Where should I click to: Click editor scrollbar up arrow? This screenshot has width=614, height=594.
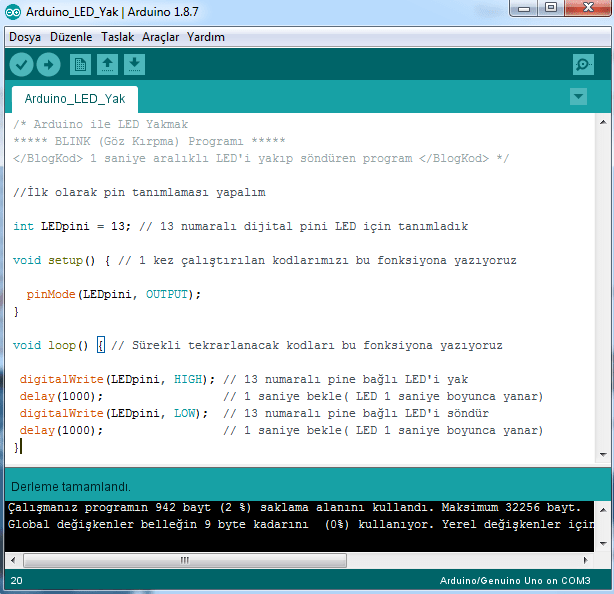click(603, 123)
